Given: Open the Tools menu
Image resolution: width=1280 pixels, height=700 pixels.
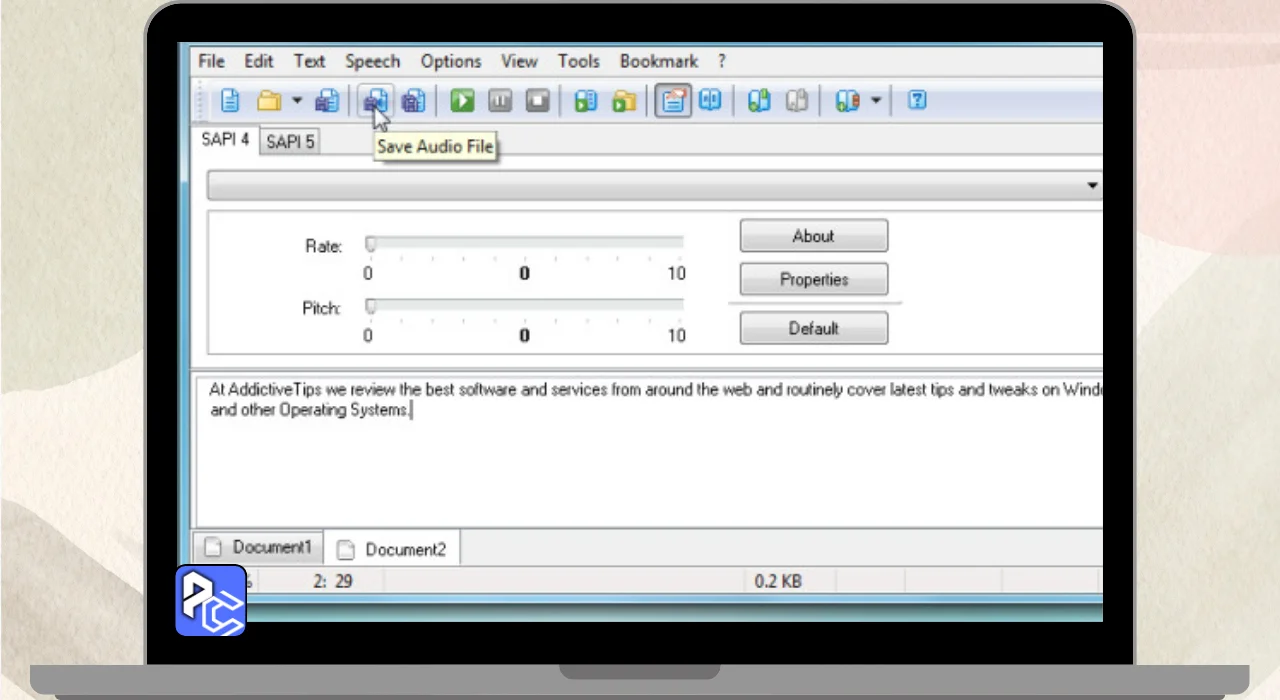Looking at the screenshot, I should pyautogui.click(x=579, y=61).
